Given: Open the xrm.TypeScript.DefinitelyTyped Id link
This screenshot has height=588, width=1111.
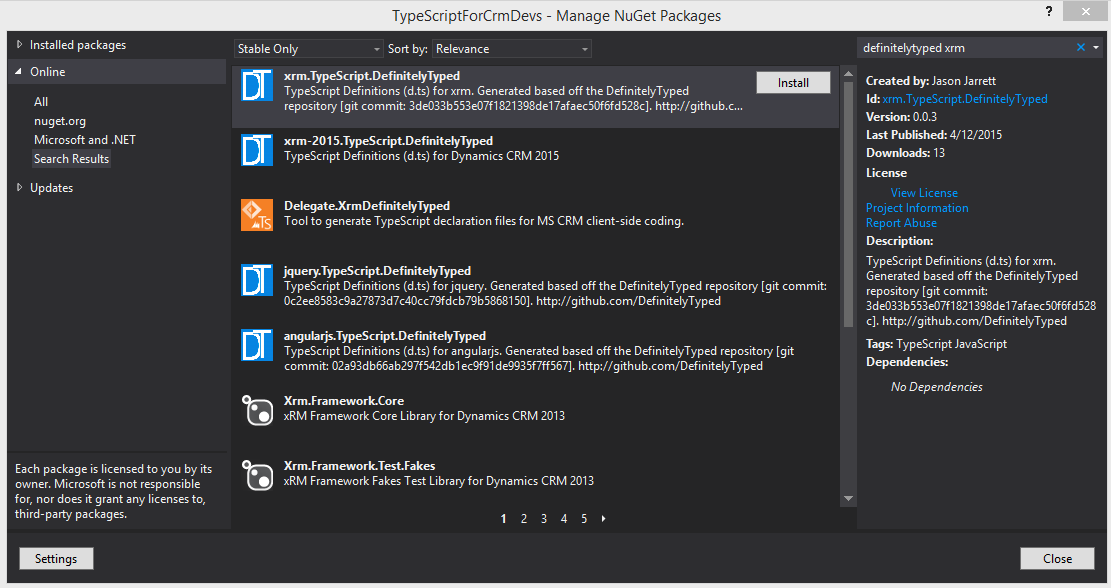Looking at the screenshot, I should [965, 99].
